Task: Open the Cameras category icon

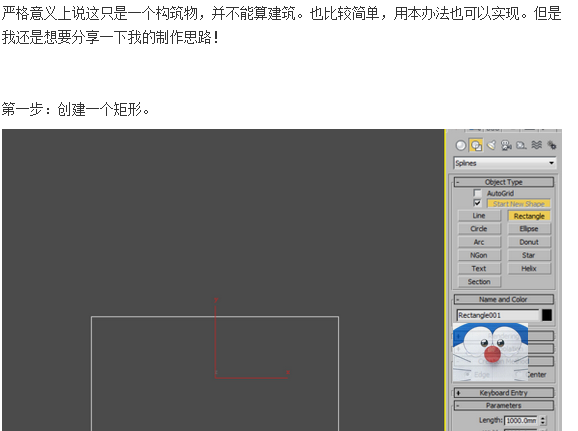Action: coord(506,145)
